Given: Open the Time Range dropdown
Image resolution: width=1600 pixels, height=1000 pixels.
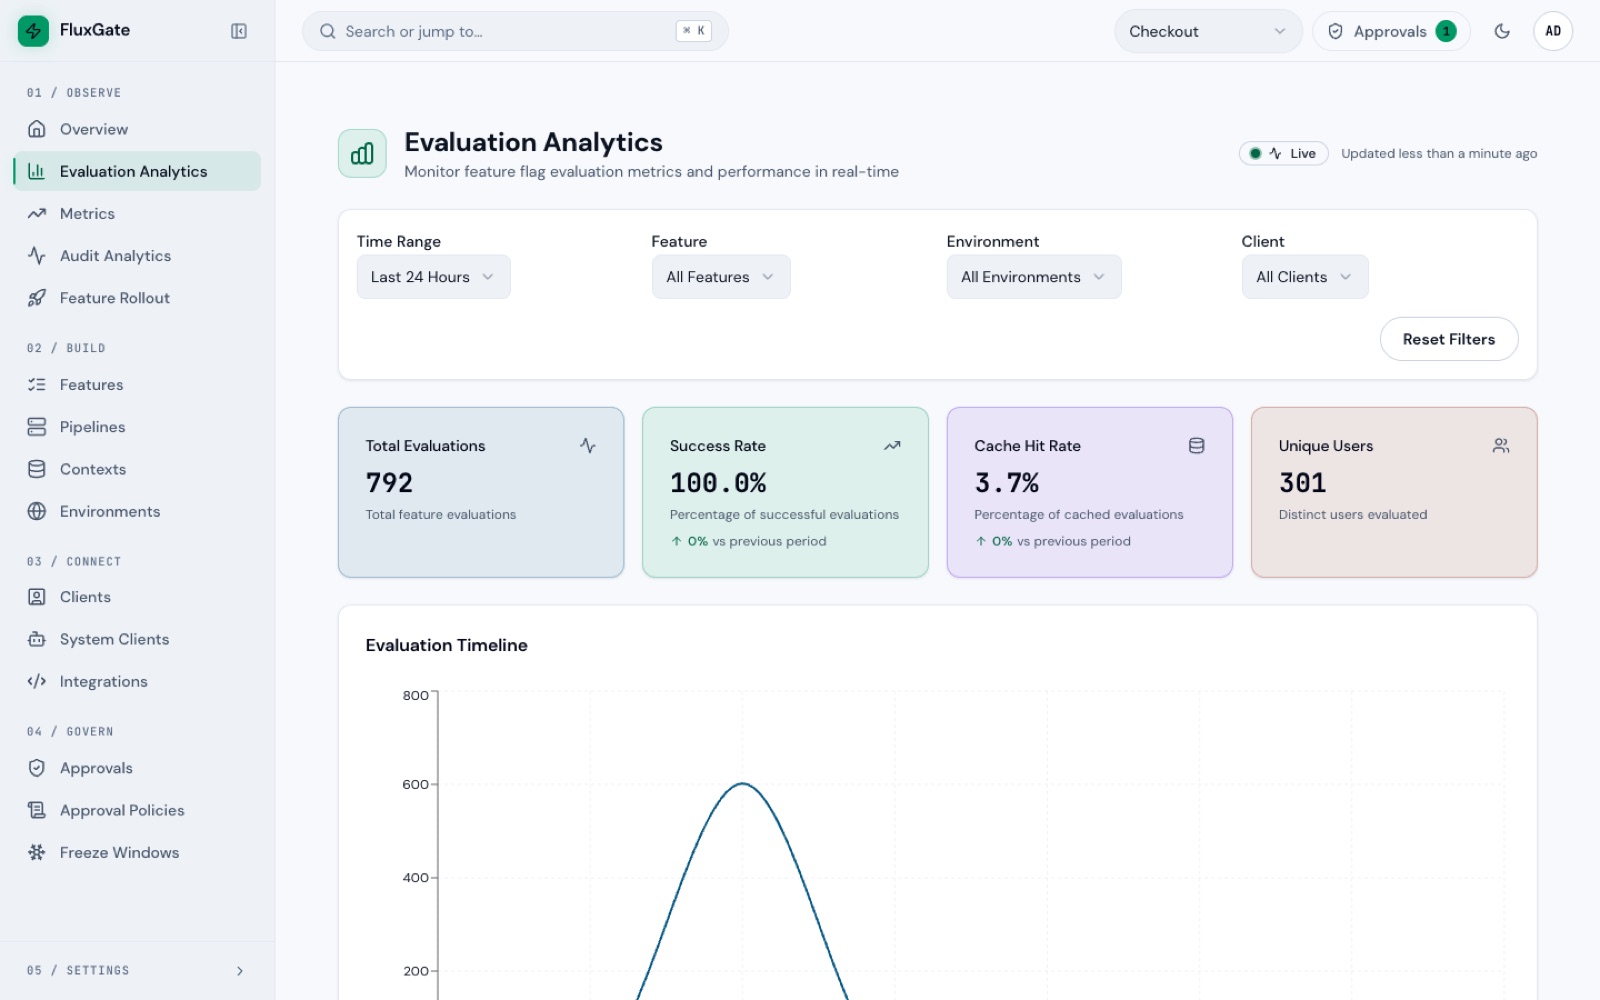Looking at the screenshot, I should [433, 277].
